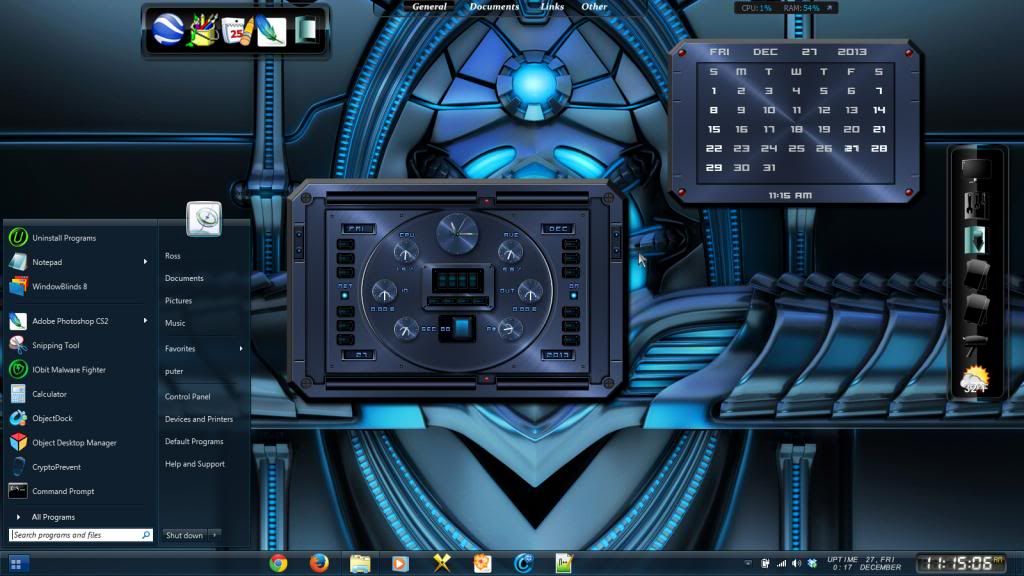Open Documents in Start menu right pane

click(184, 278)
